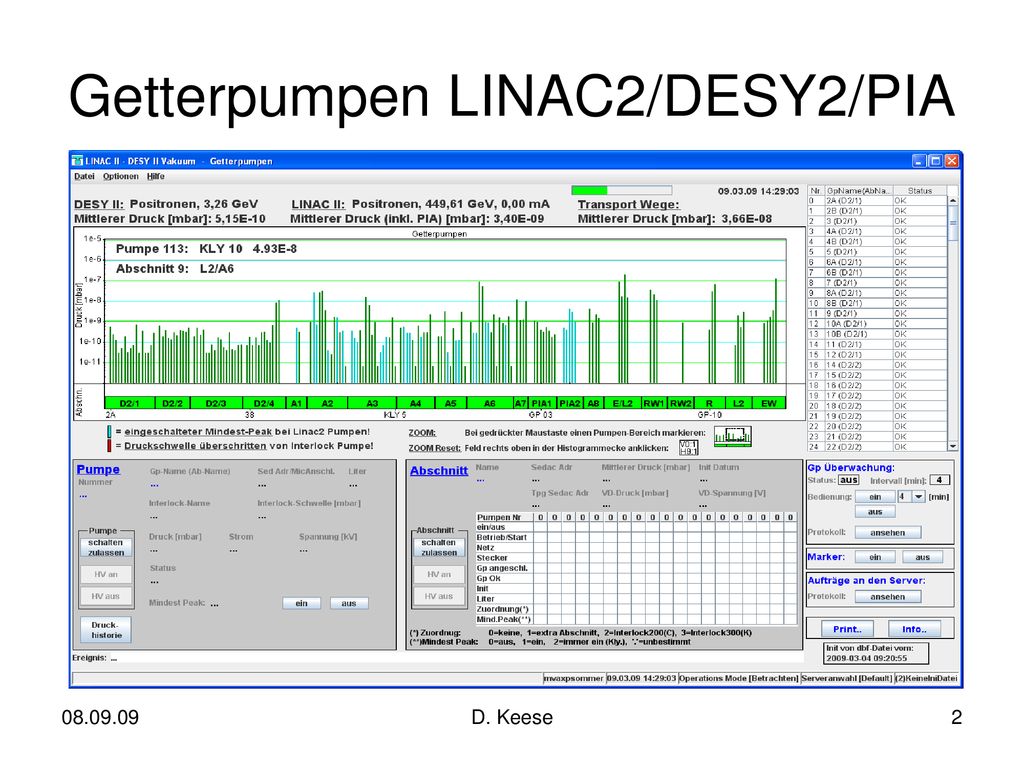Select section PIA2 in Abschnitt bar
1024x768 pixels.
(x=569, y=404)
